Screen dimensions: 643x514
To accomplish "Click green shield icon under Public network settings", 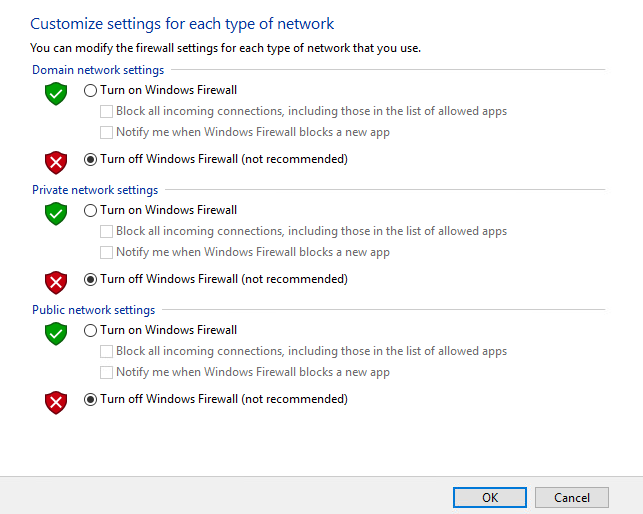I will [56, 334].
